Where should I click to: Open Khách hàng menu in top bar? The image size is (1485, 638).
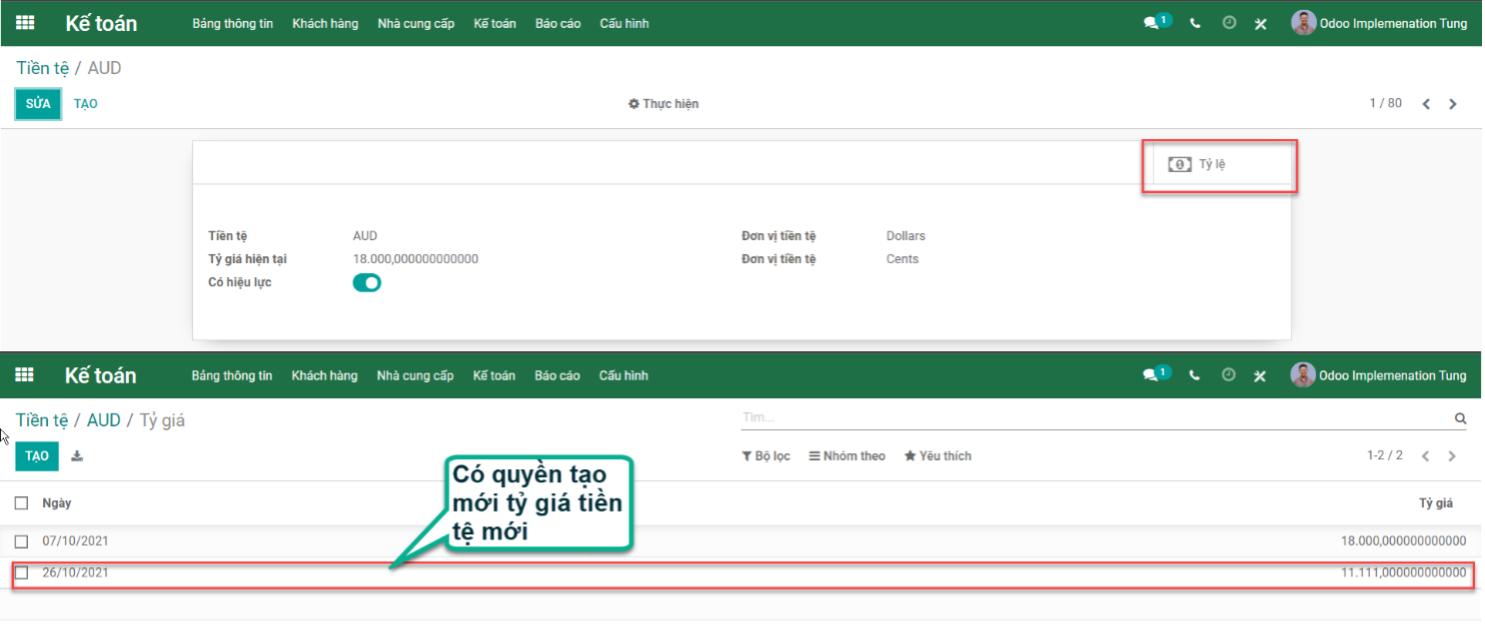pyautogui.click(x=325, y=23)
